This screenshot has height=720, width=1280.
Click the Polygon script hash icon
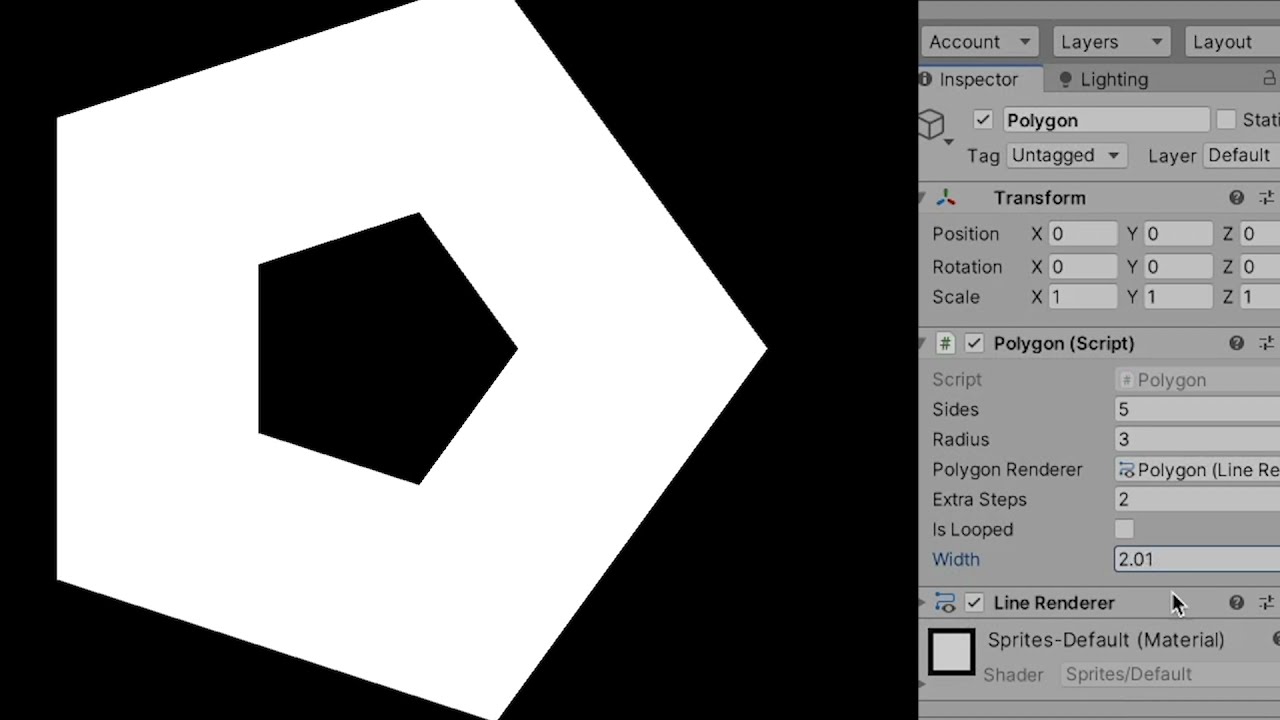click(x=945, y=343)
